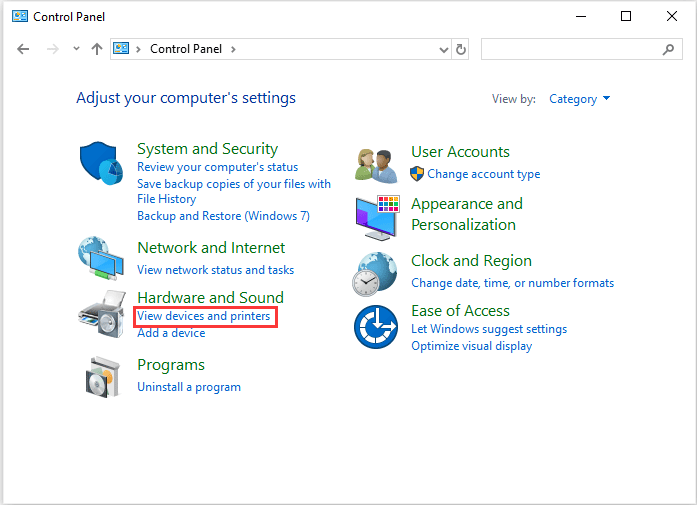This screenshot has width=697, height=505.
Task: Click Let Windows suggest settings
Action: click(489, 329)
